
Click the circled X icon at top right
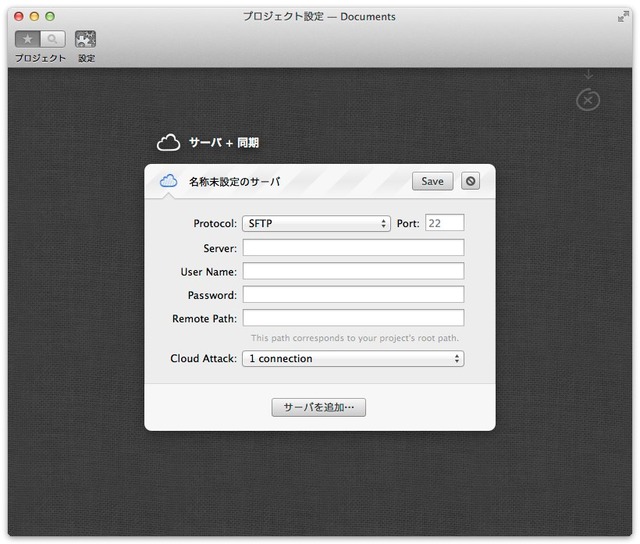[588, 100]
